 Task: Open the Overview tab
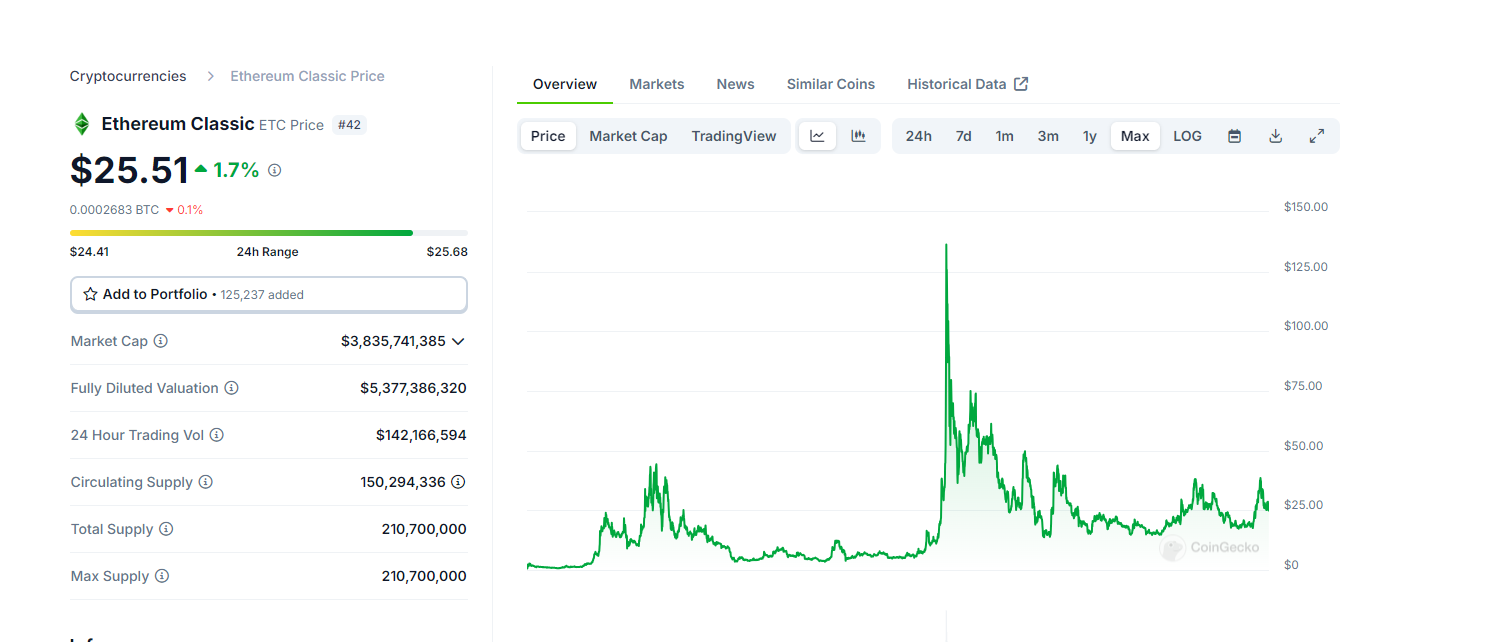click(x=565, y=84)
